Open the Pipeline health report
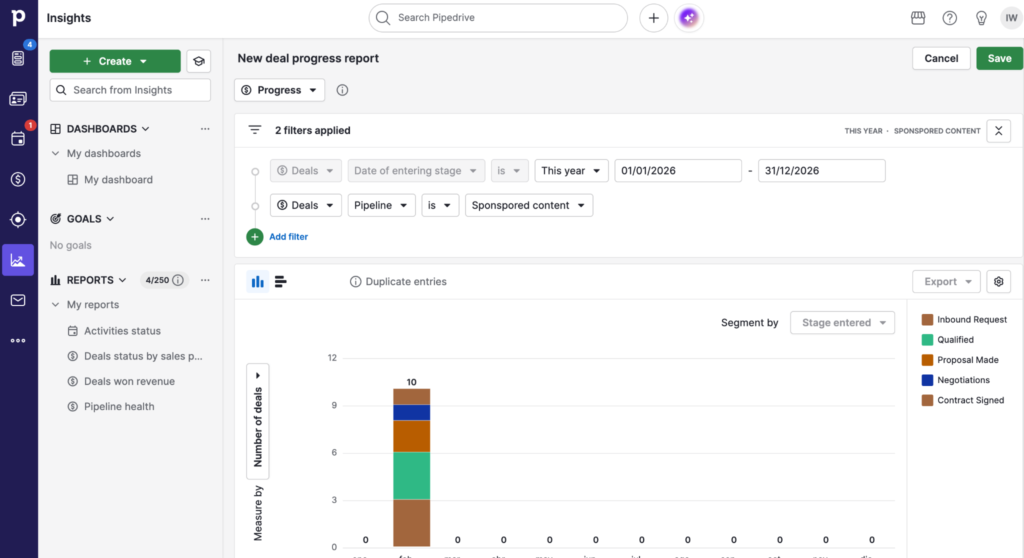1024x558 pixels. click(119, 406)
